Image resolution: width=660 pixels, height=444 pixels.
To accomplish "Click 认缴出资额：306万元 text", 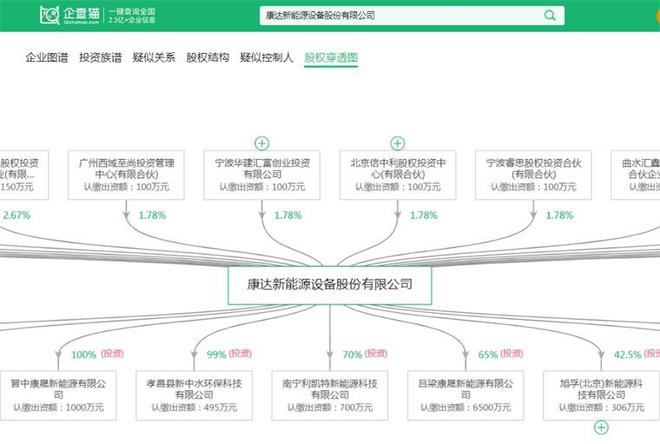I will 601,407.
